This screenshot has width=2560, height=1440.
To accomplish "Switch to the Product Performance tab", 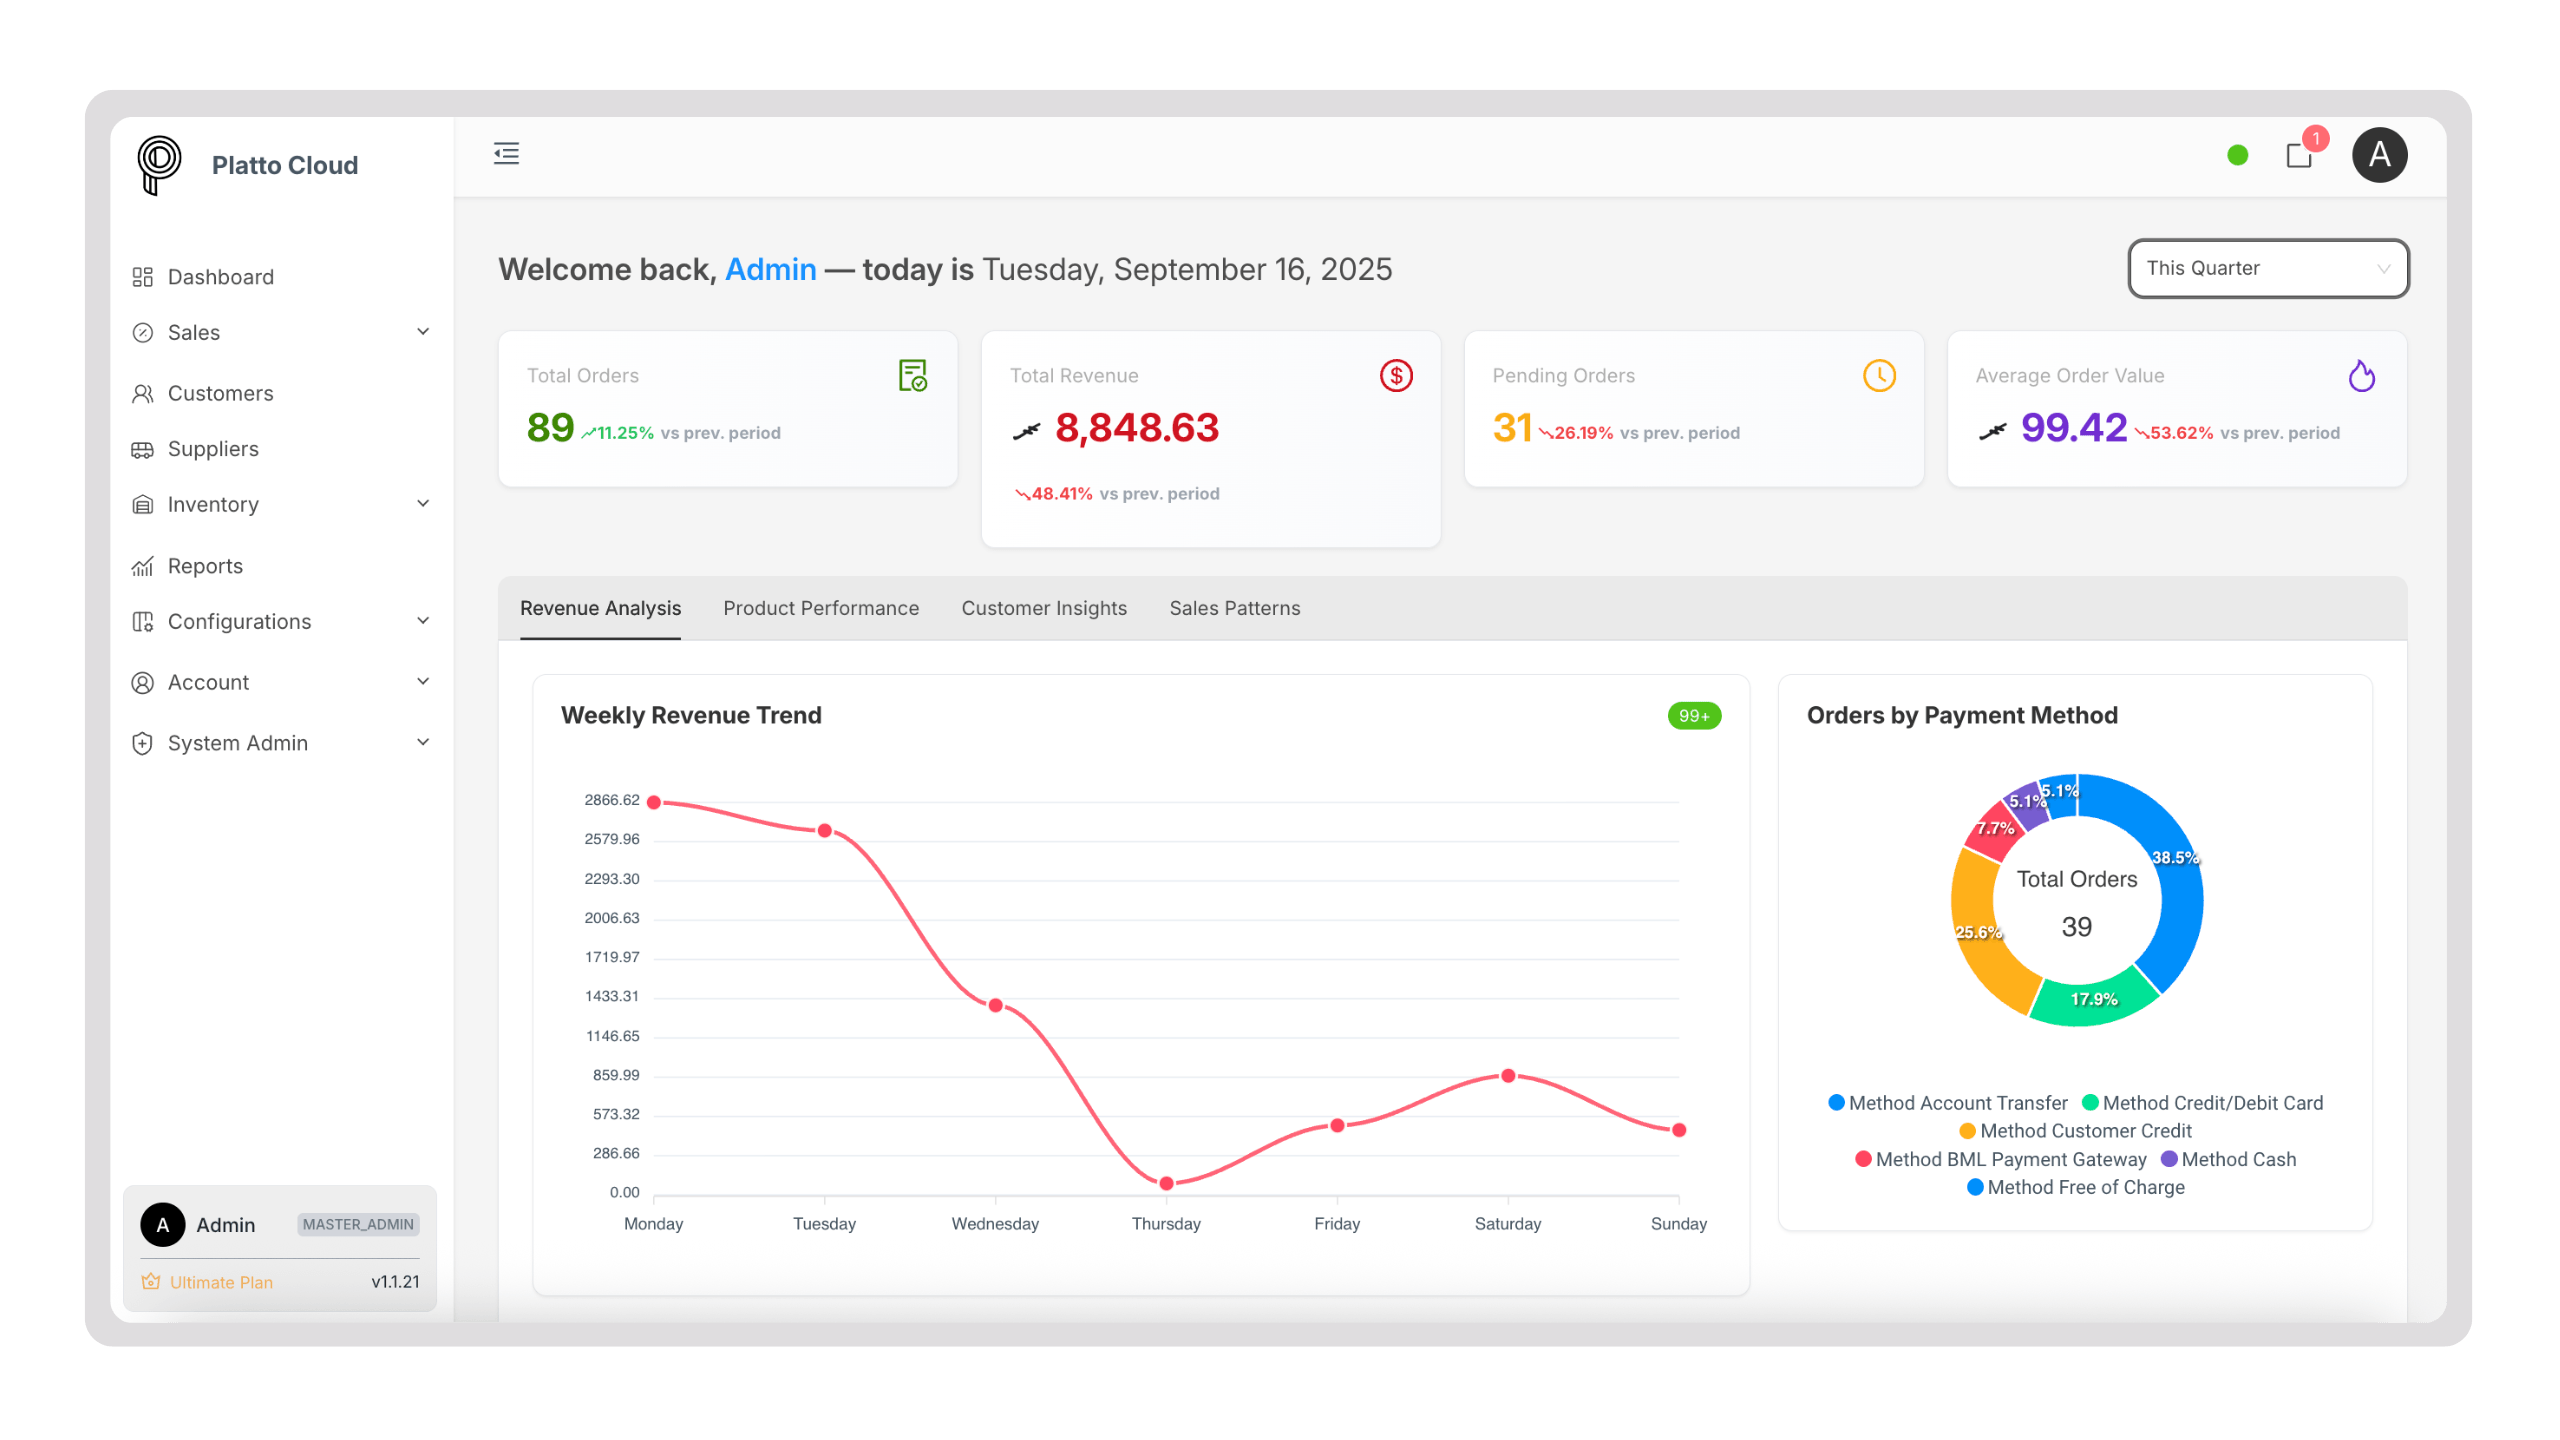I will (820, 608).
